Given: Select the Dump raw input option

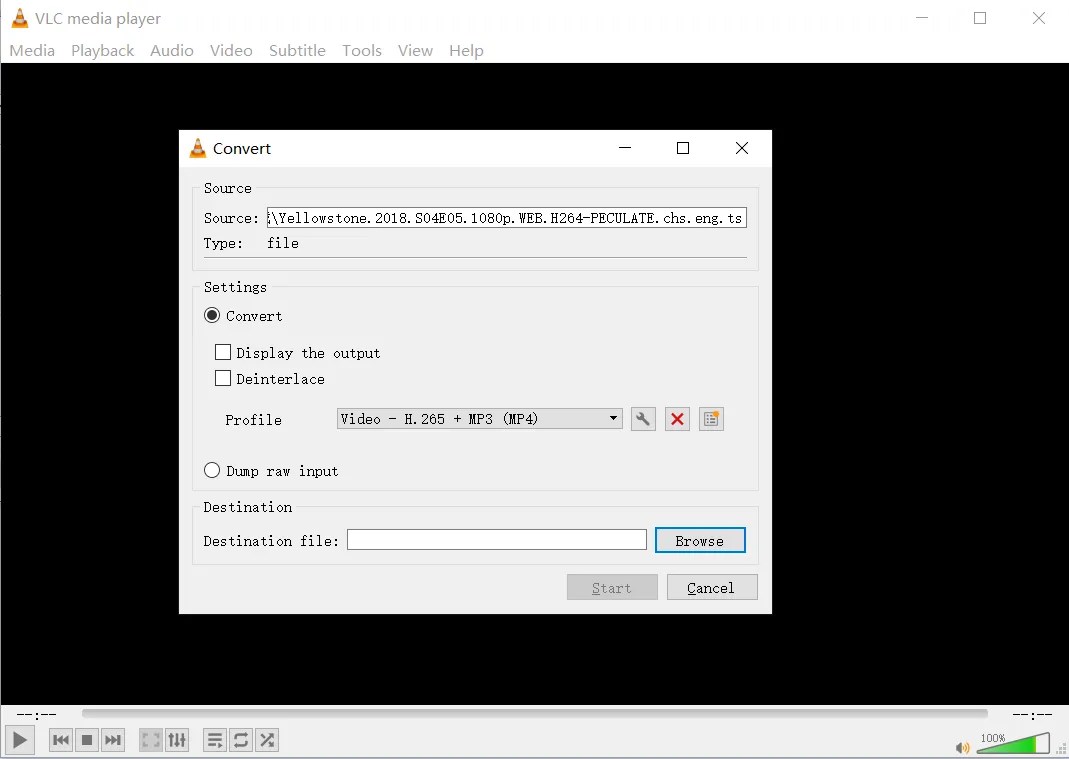Looking at the screenshot, I should (x=212, y=470).
